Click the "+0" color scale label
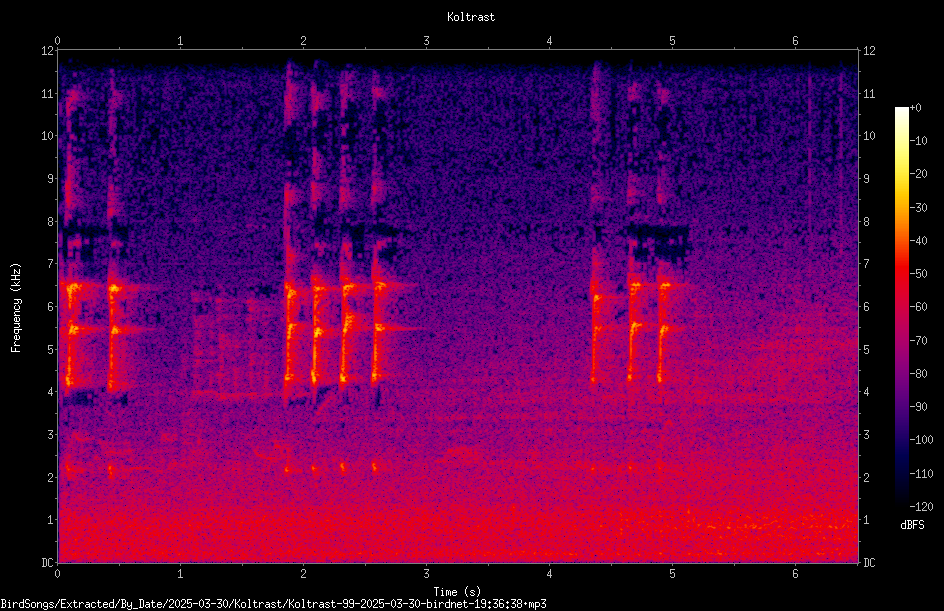 pos(915,108)
